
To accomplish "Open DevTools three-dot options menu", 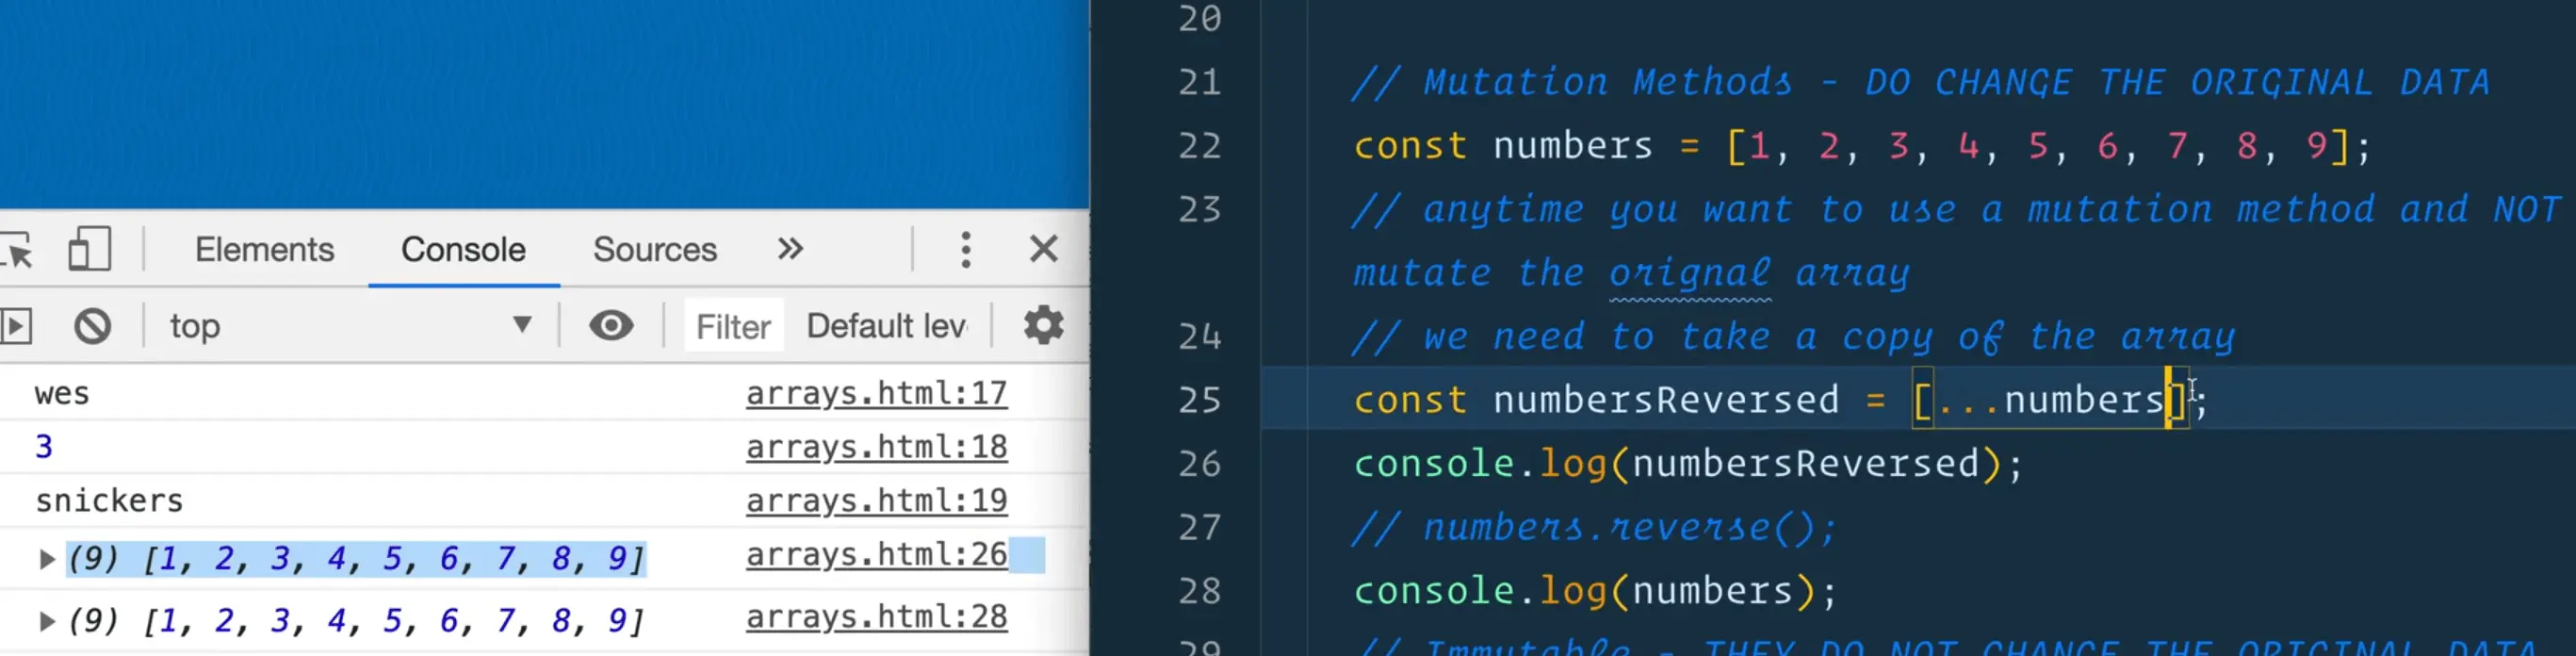I will point(965,250).
